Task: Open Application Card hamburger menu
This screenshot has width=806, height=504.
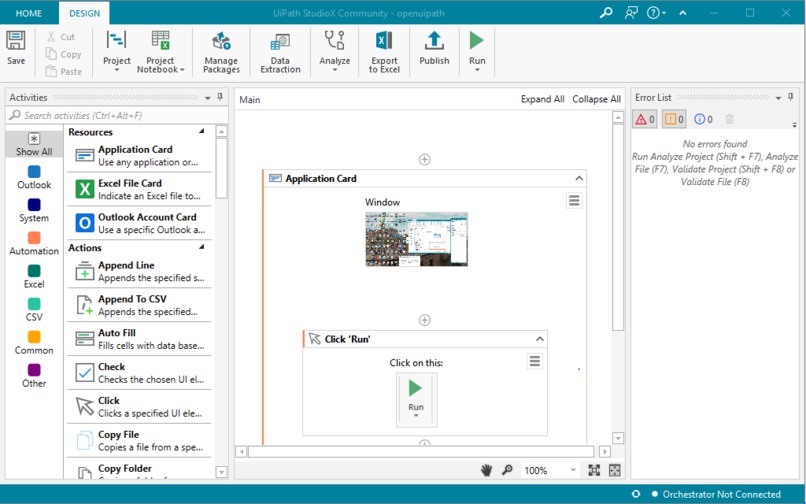Action: tap(574, 201)
